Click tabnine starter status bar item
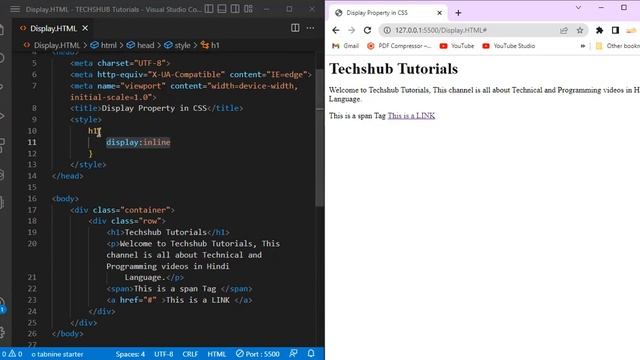640x360 pixels. pos(57,354)
